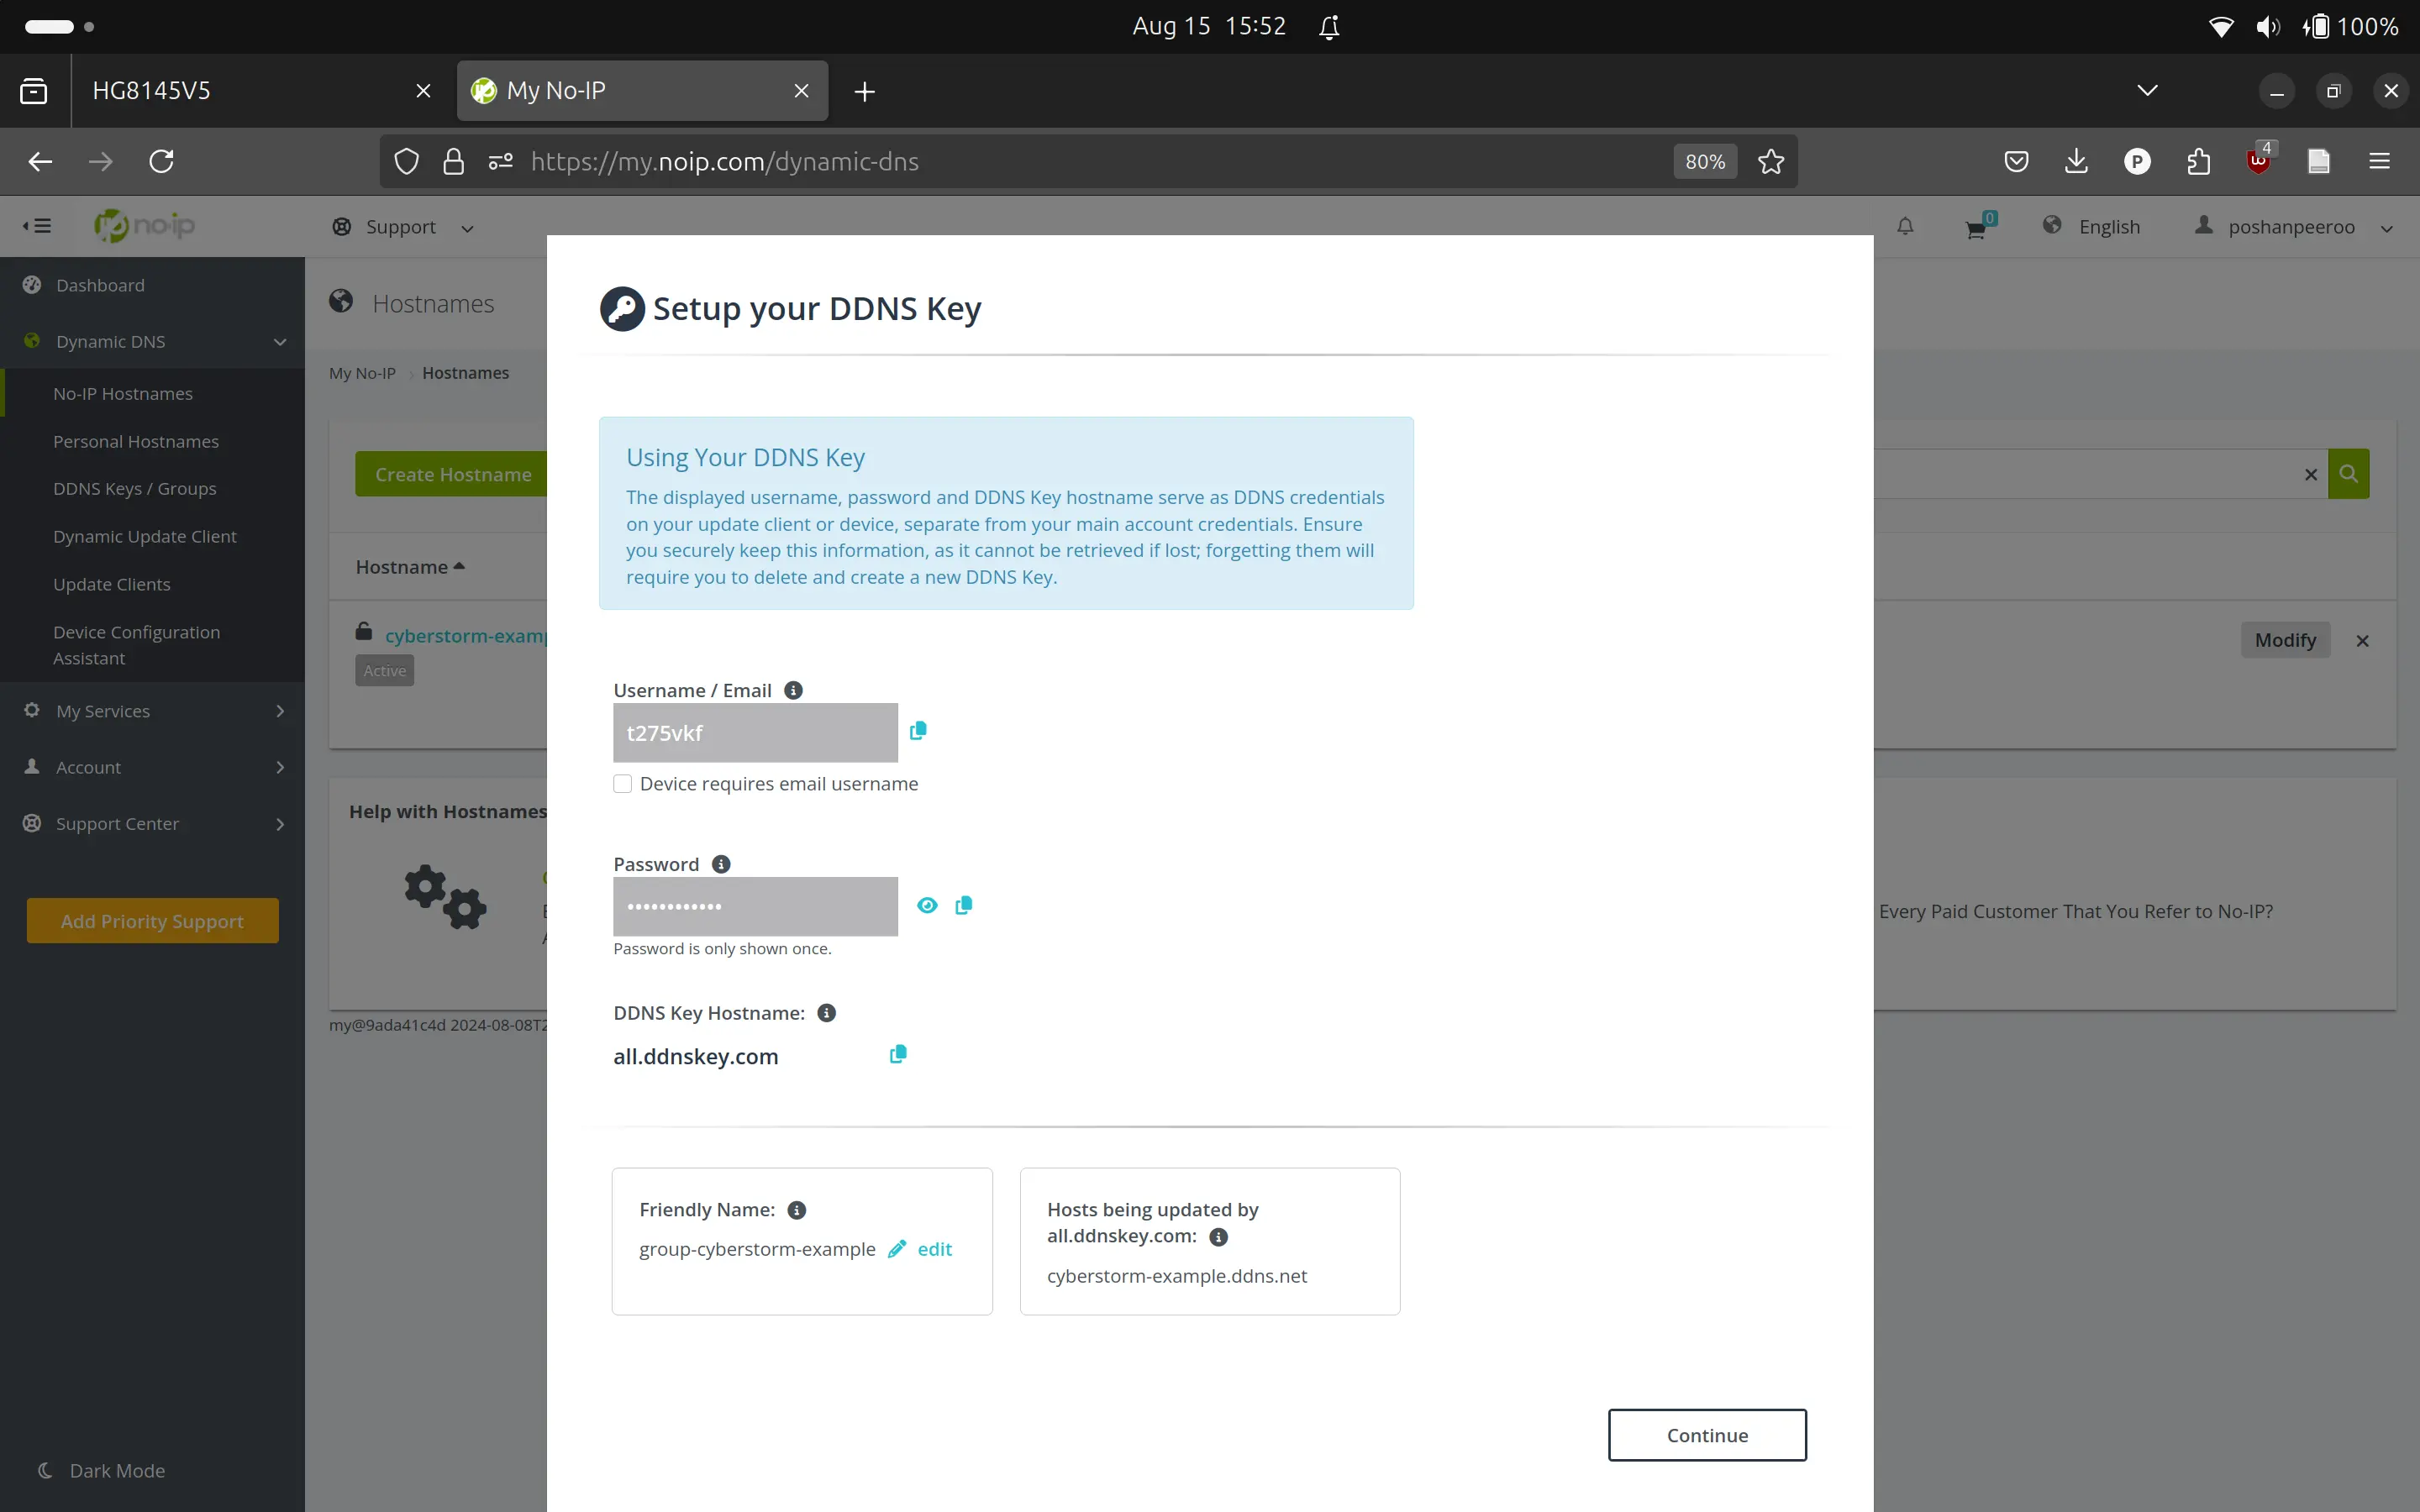2420x1512 pixels.
Task: Click the info icon beside Friendly Name
Action: point(796,1210)
